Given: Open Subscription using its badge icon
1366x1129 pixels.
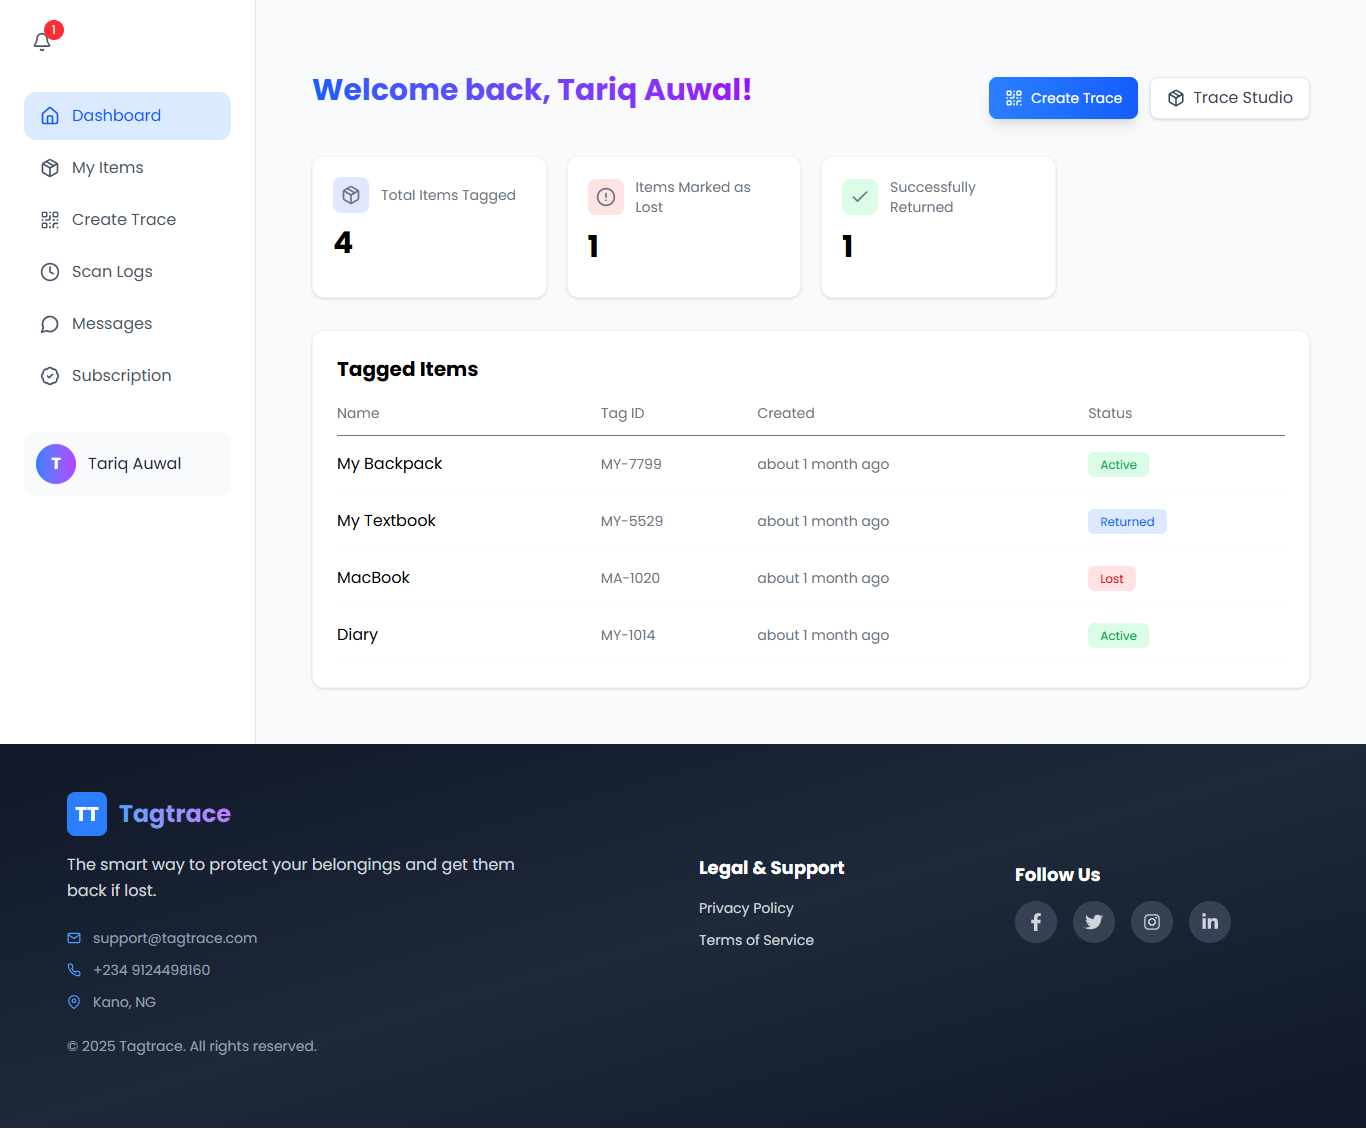Looking at the screenshot, I should pyautogui.click(x=50, y=375).
